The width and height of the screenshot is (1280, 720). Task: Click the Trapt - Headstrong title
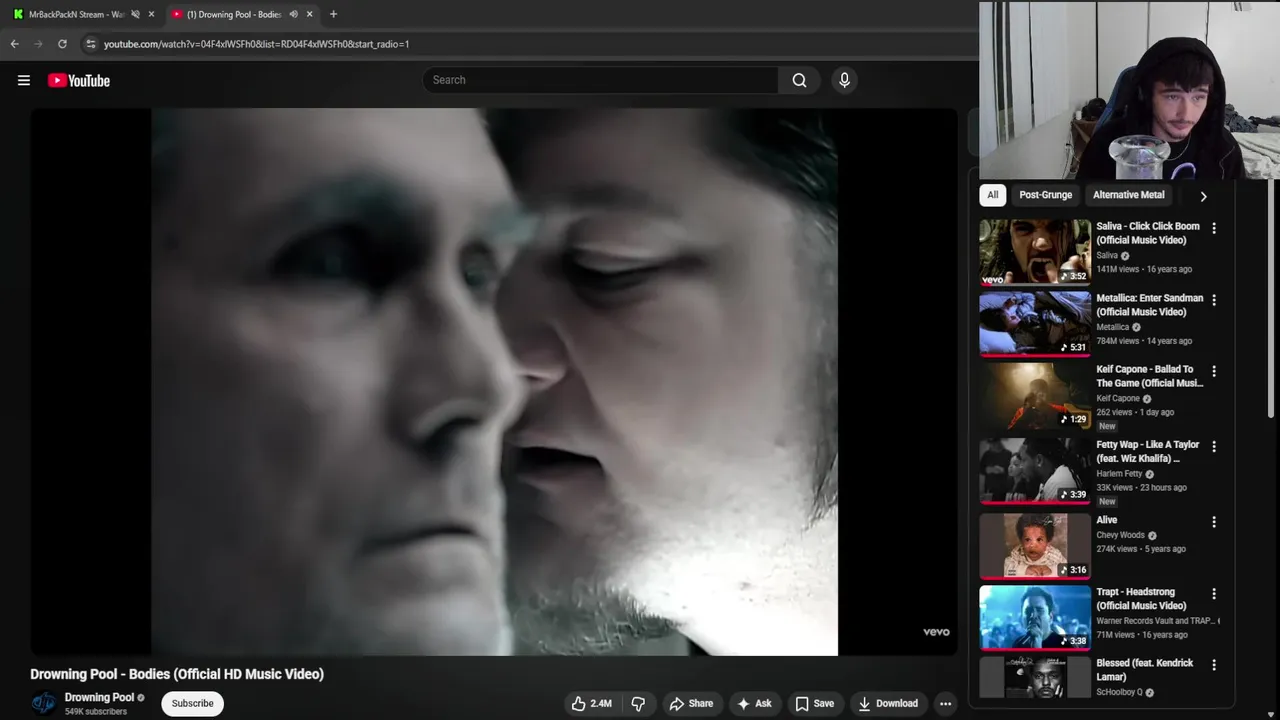coord(1141,599)
